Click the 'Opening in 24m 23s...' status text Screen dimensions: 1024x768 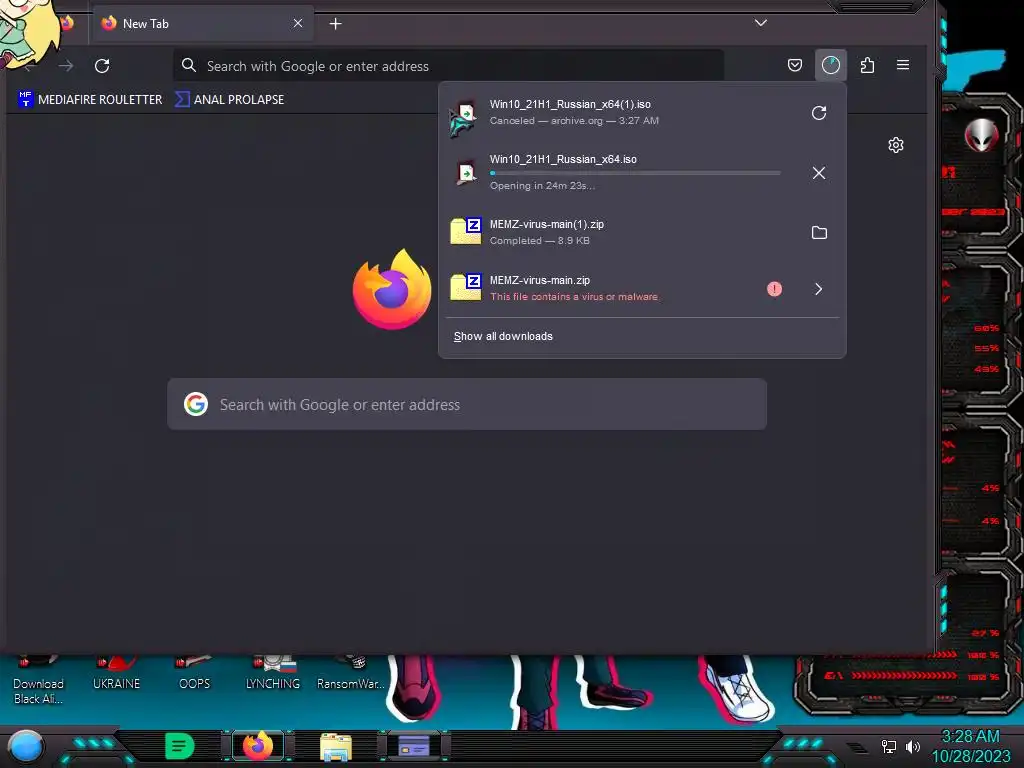[543, 185]
